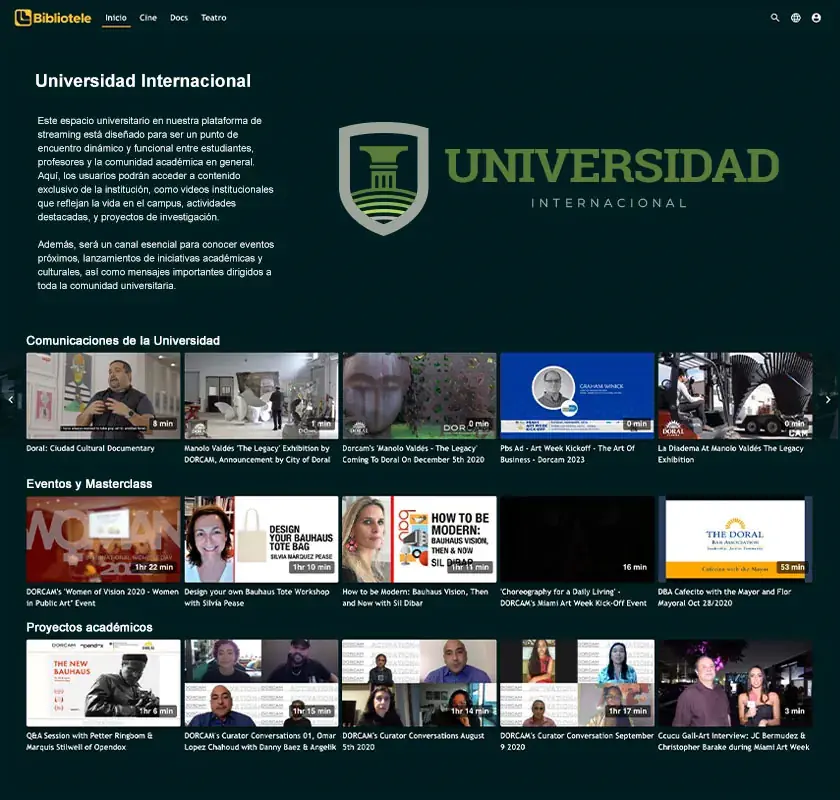Play Ccucu Gall-Art Interview thumbnail
The image size is (840, 800).
pos(735,683)
